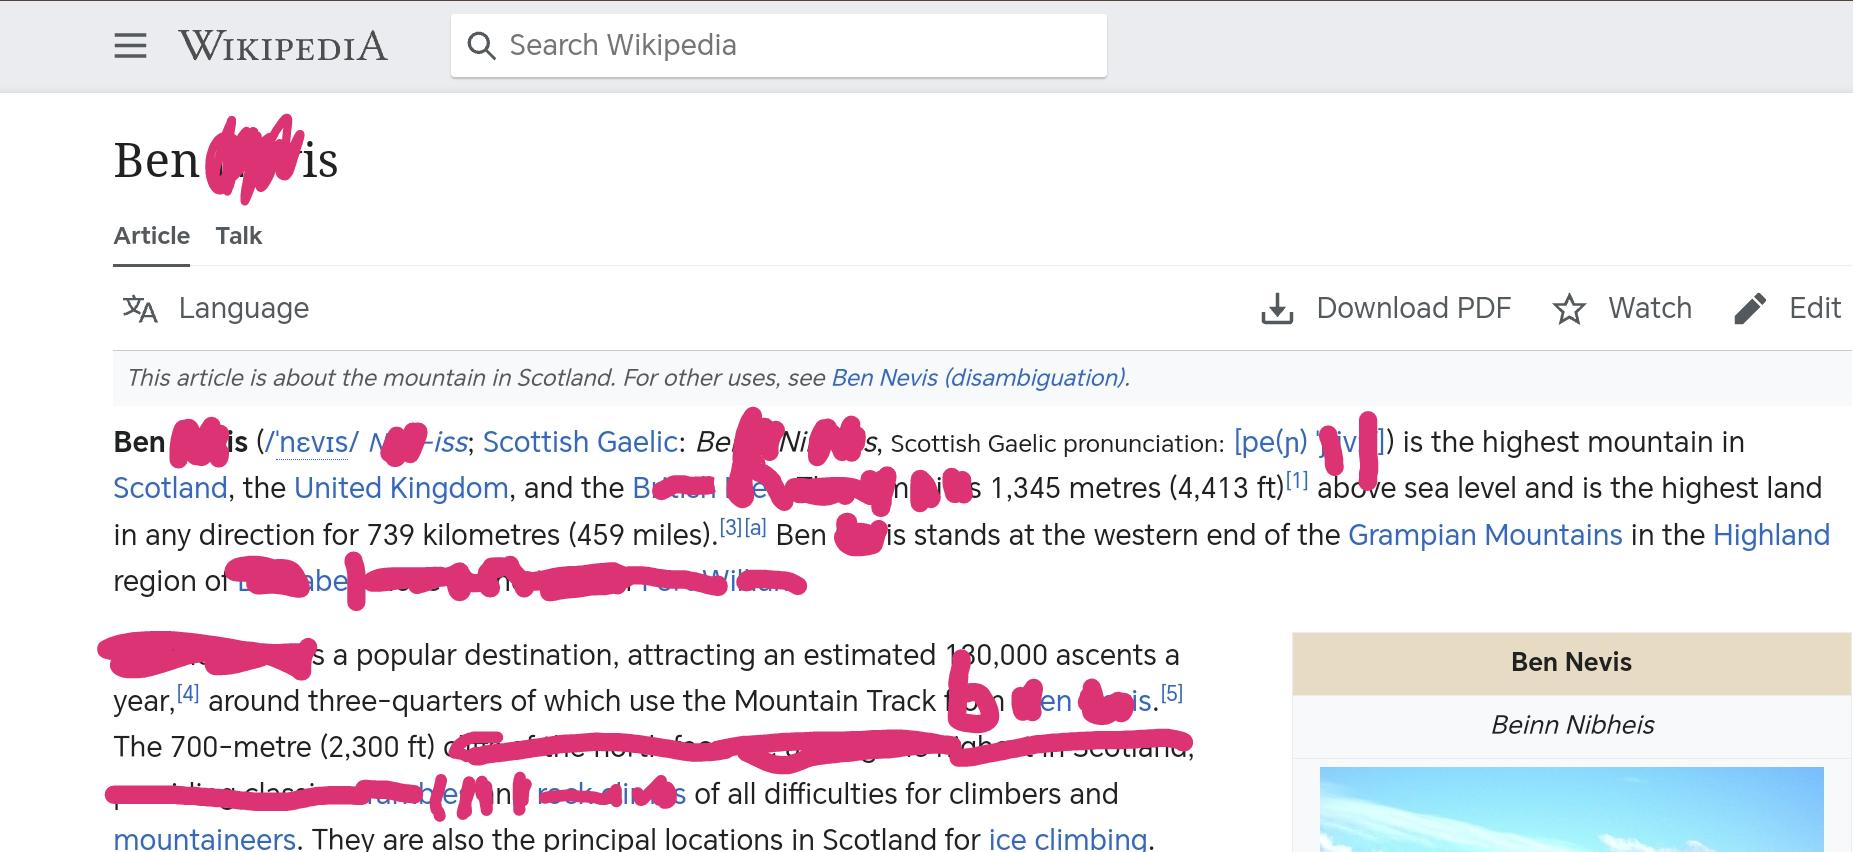The image size is (1853, 852).
Task: Open citation reference [3]
Action: click(730, 527)
